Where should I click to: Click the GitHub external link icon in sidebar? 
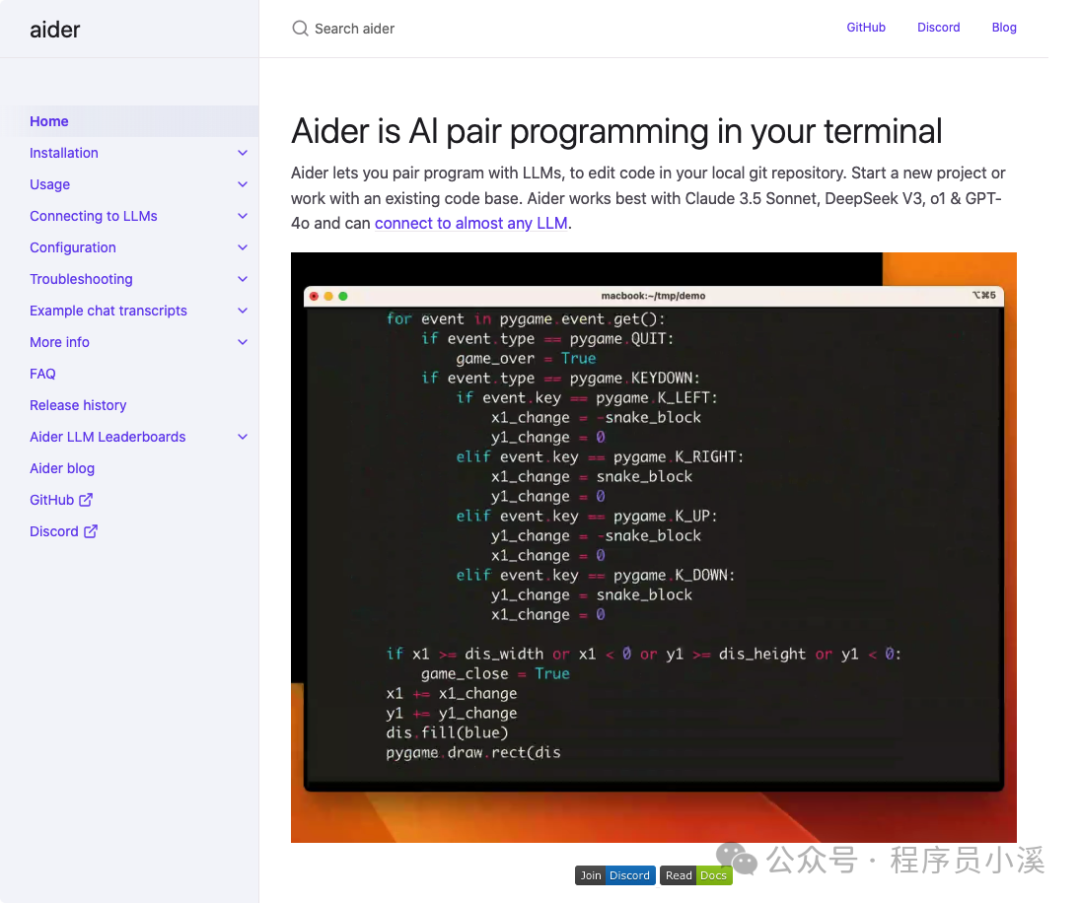click(x=86, y=500)
